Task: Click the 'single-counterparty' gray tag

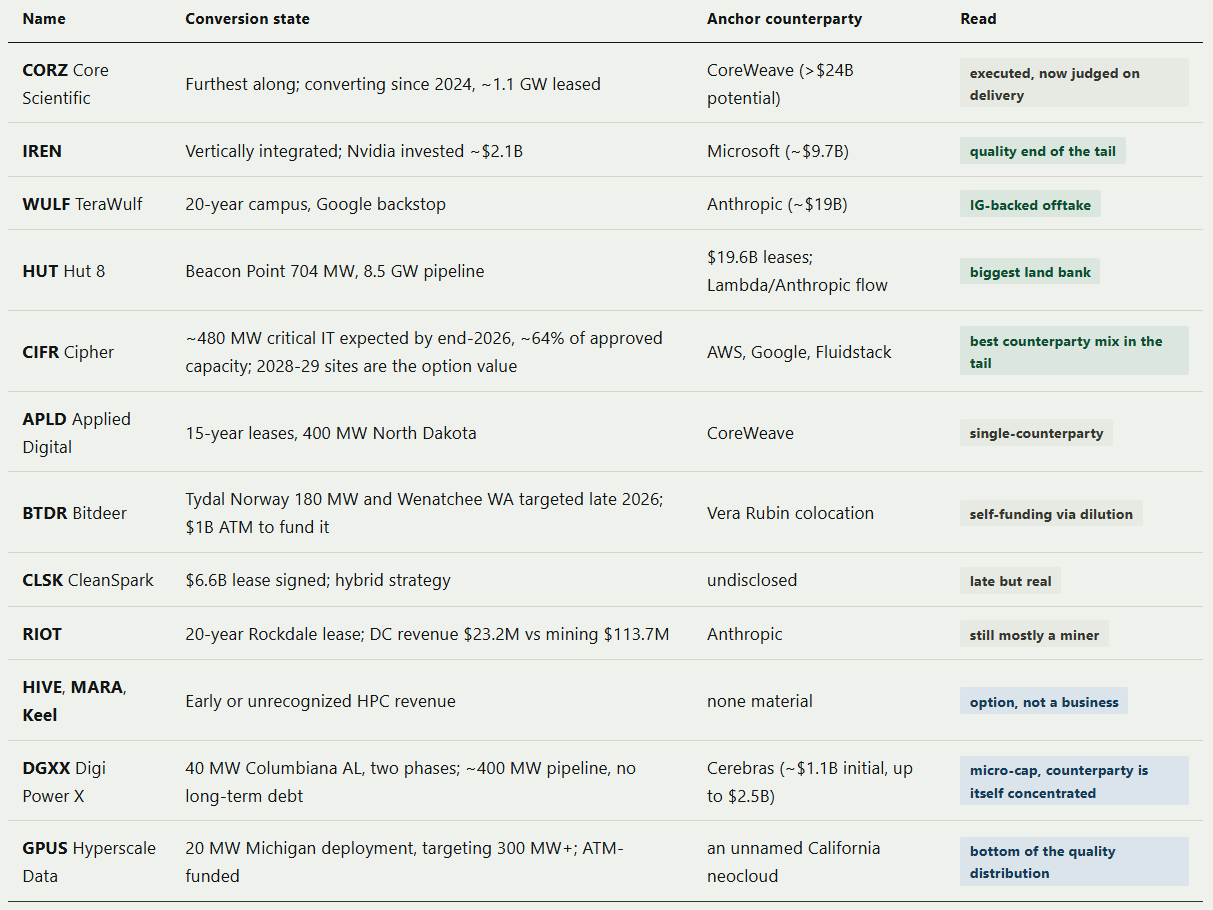Action: coord(1036,433)
